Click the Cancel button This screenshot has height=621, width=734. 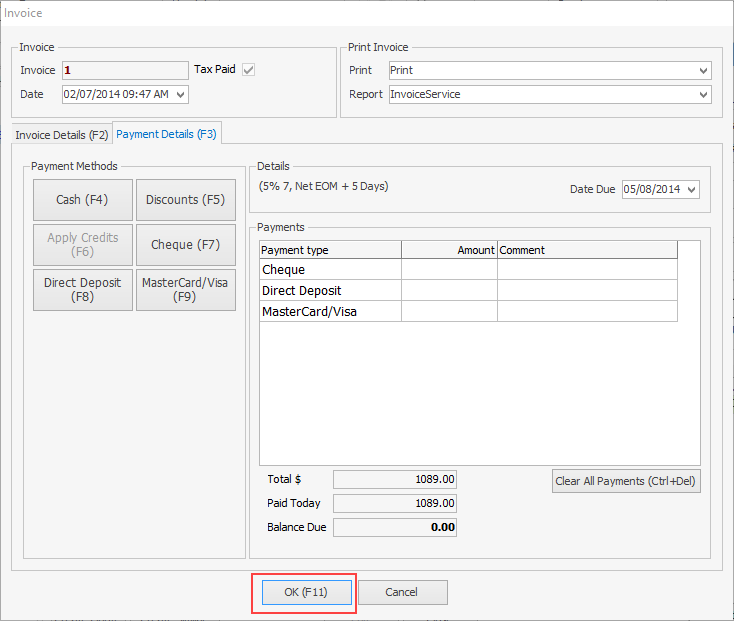click(402, 592)
